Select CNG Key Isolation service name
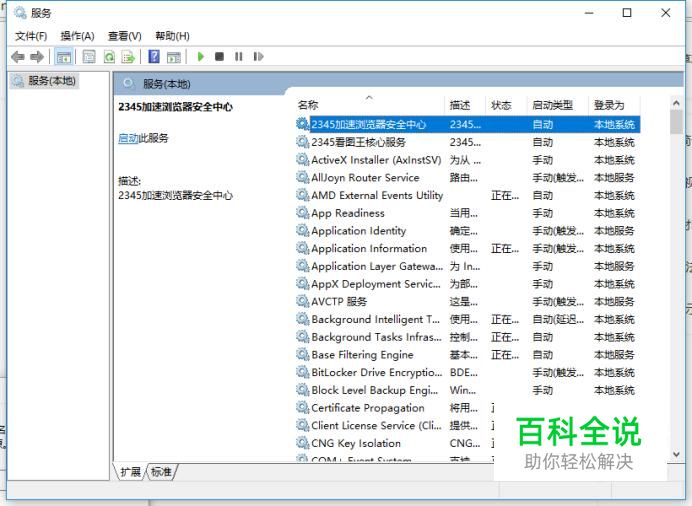This screenshot has width=692, height=506. [x=356, y=443]
